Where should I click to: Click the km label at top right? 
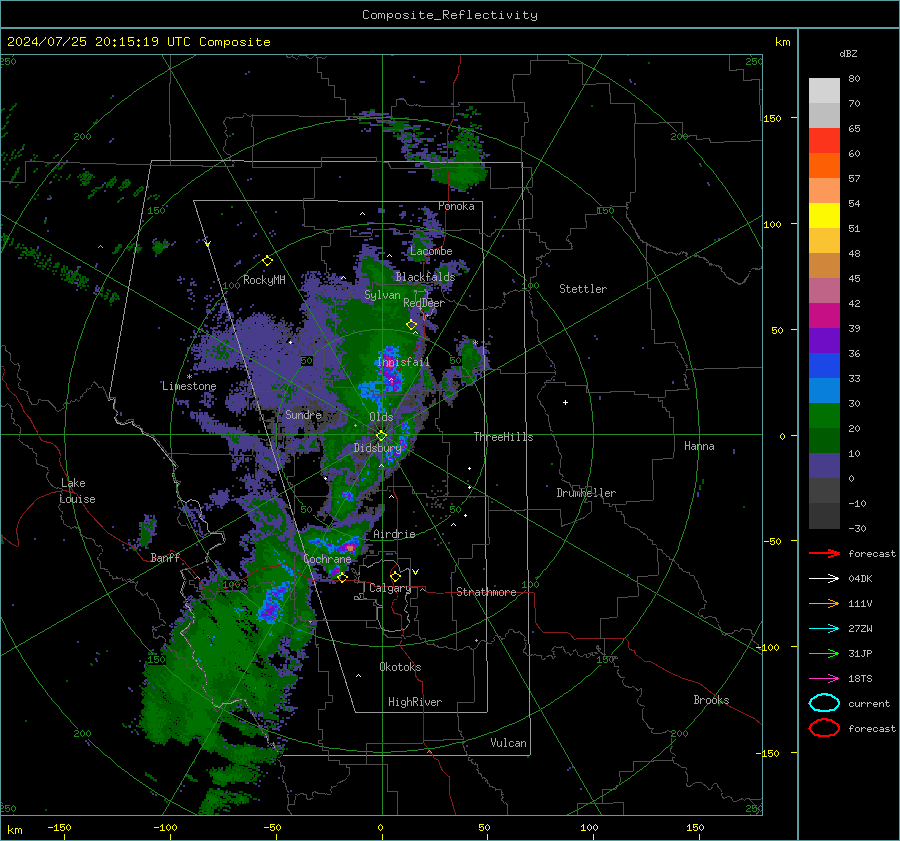[782, 42]
